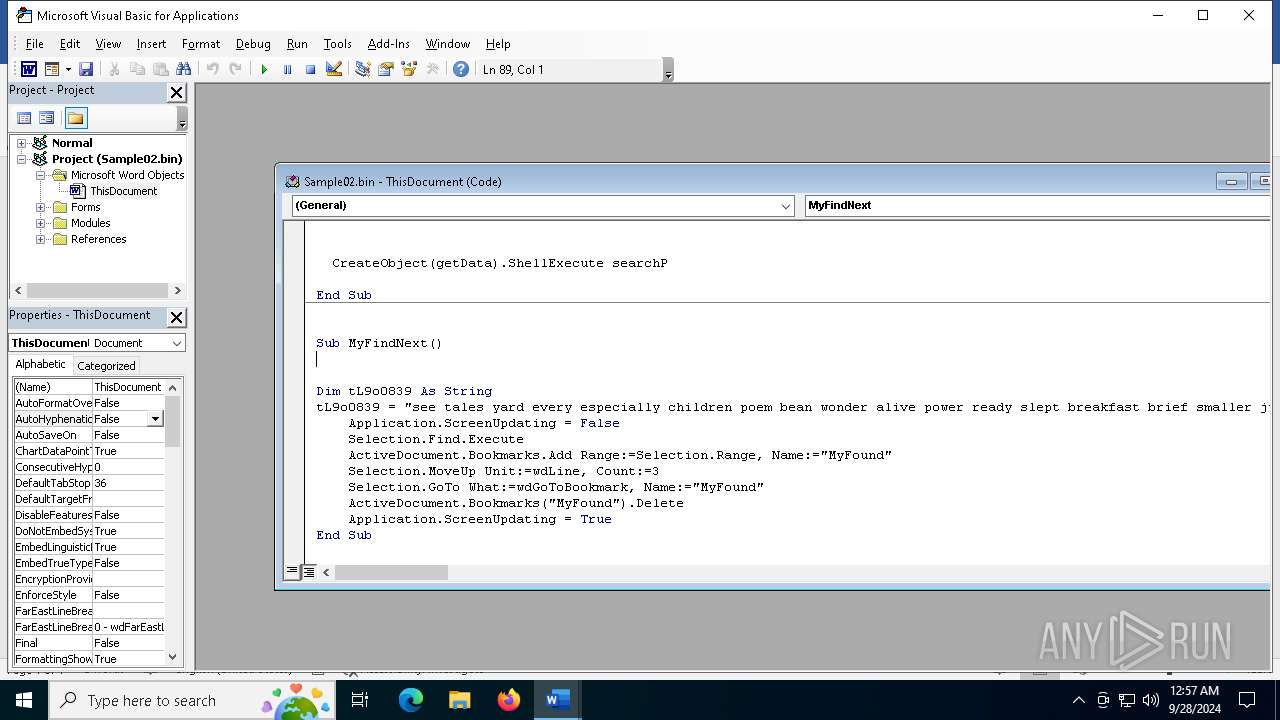1280x720 pixels.
Task: Open the Run menu
Action: [x=297, y=44]
